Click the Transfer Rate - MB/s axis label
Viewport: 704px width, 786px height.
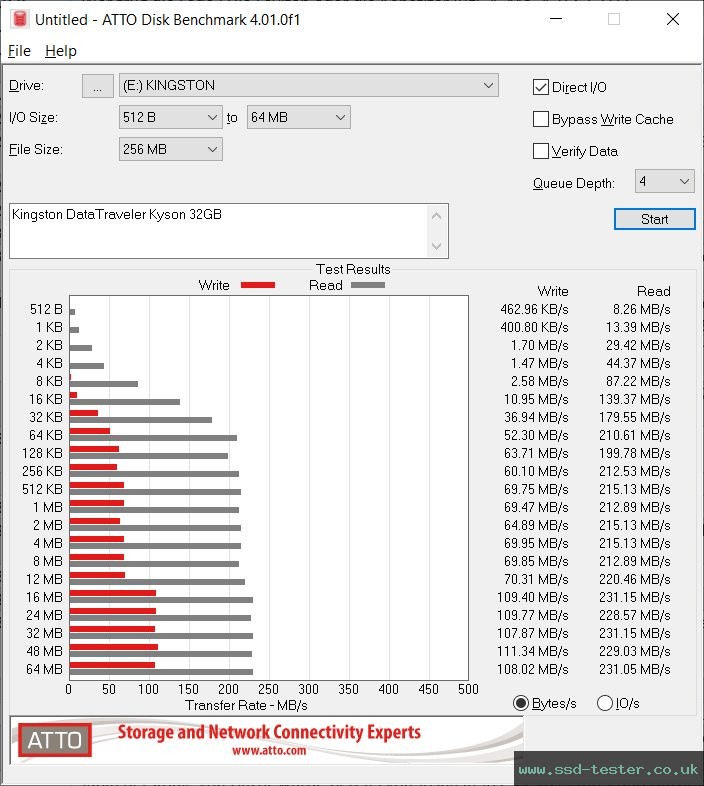point(246,705)
